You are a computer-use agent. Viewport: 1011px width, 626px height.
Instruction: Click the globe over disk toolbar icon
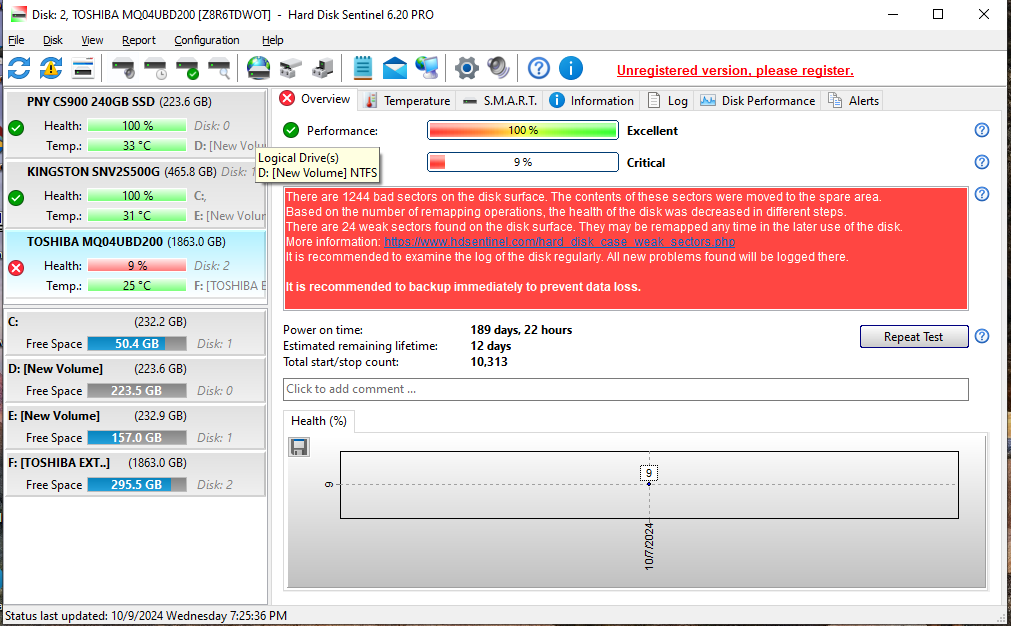(259, 68)
